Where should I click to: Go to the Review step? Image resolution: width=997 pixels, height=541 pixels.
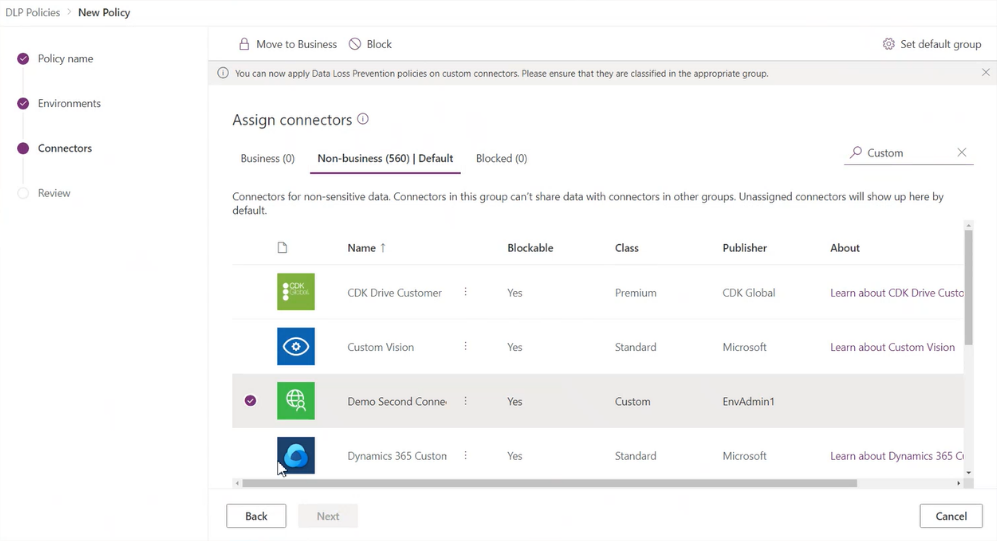[44, 193]
